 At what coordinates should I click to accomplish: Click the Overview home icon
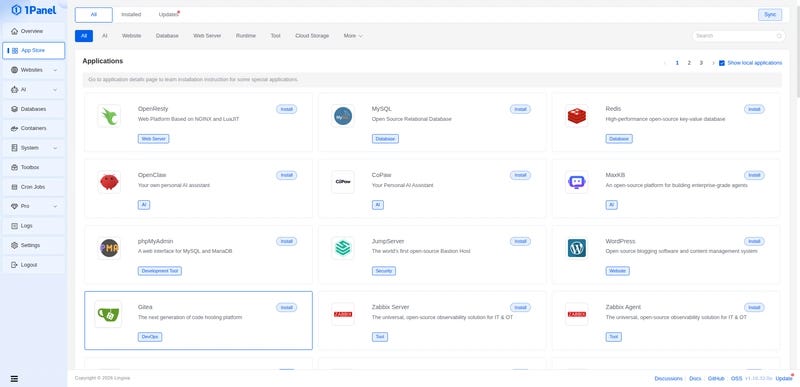coord(14,31)
